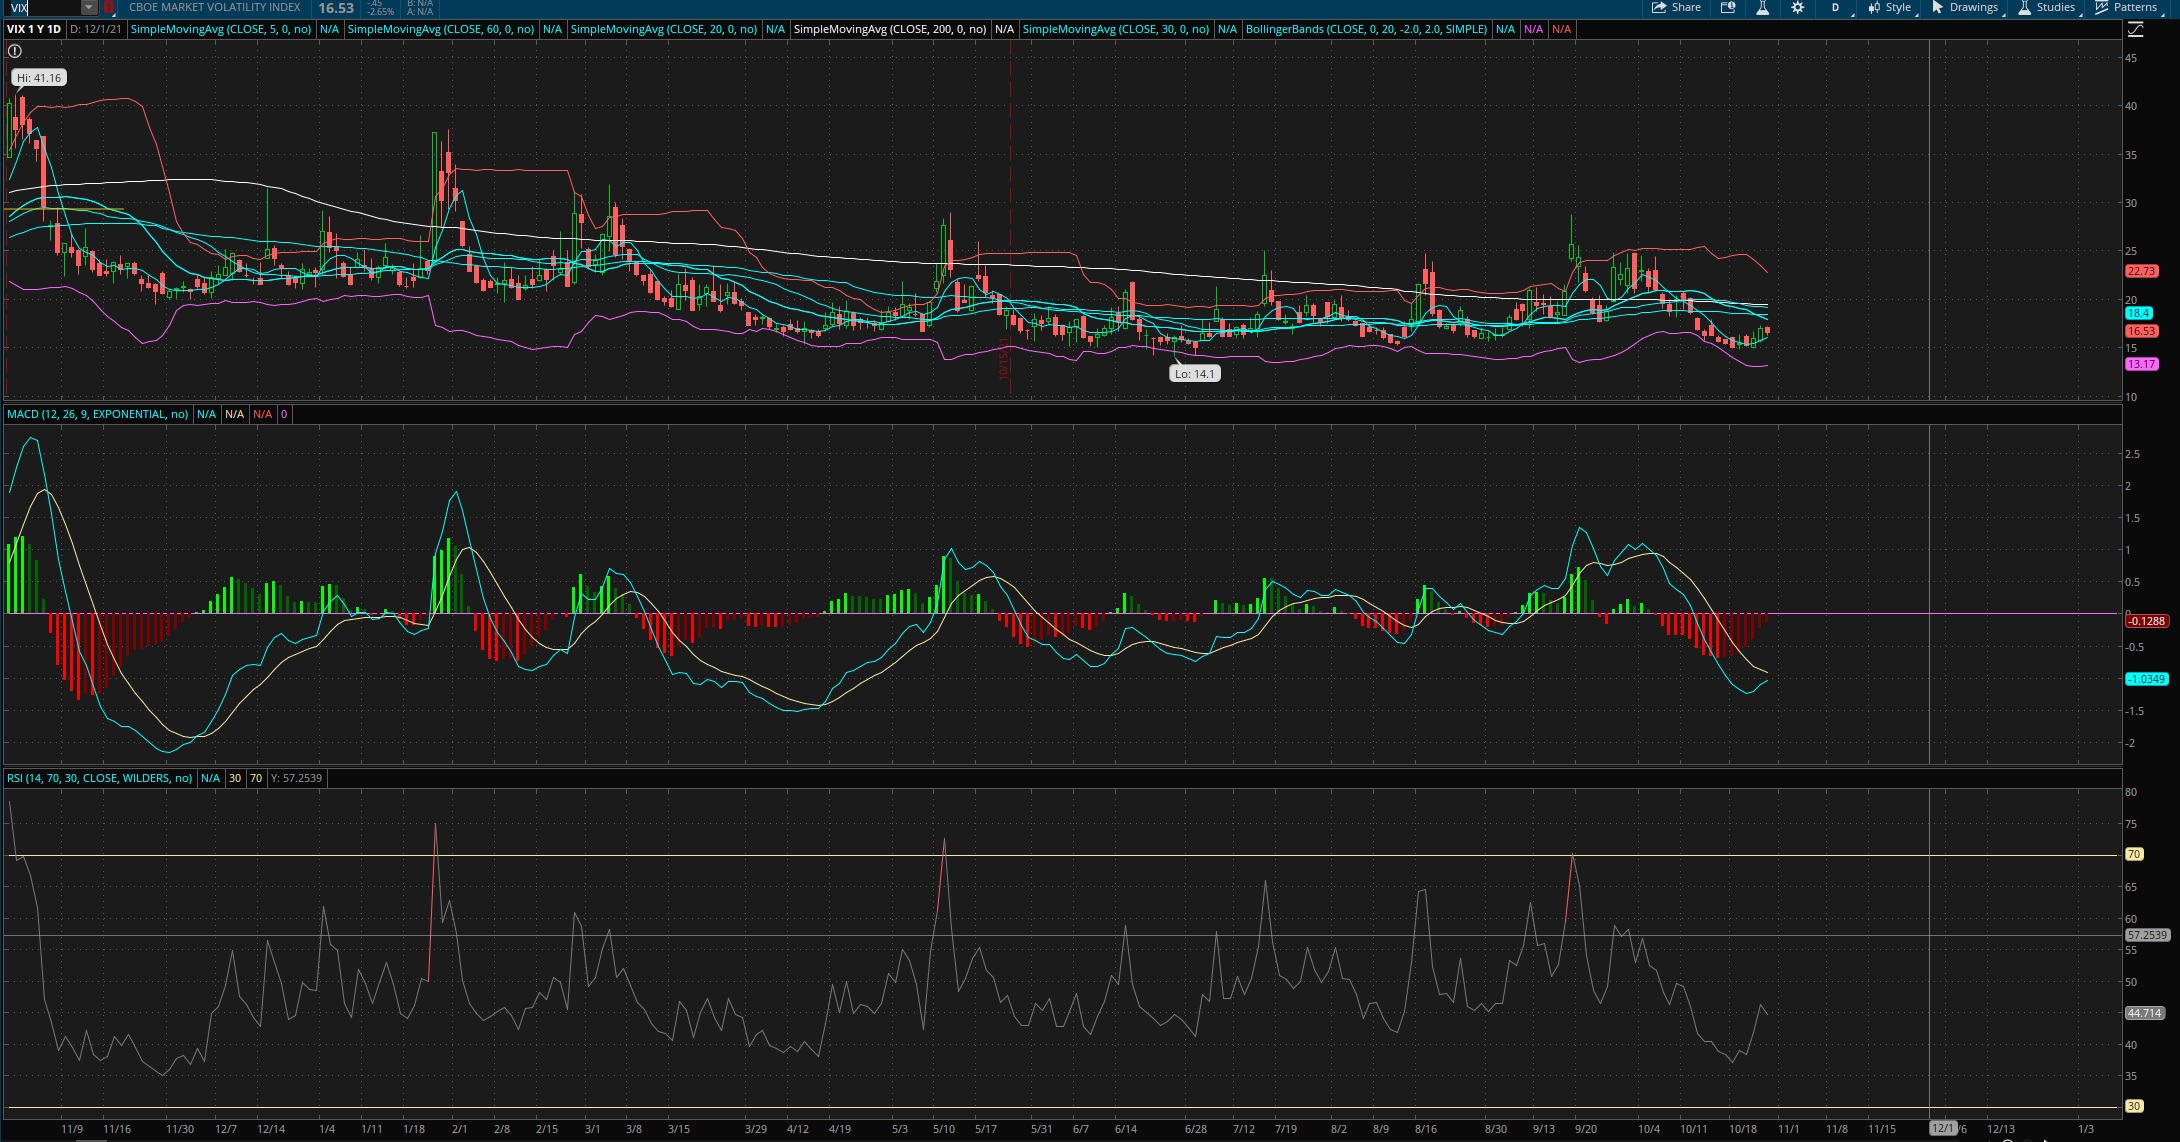
Task: Expand the Style dropdown menu
Action: pyautogui.click(x=1890, y=8)
